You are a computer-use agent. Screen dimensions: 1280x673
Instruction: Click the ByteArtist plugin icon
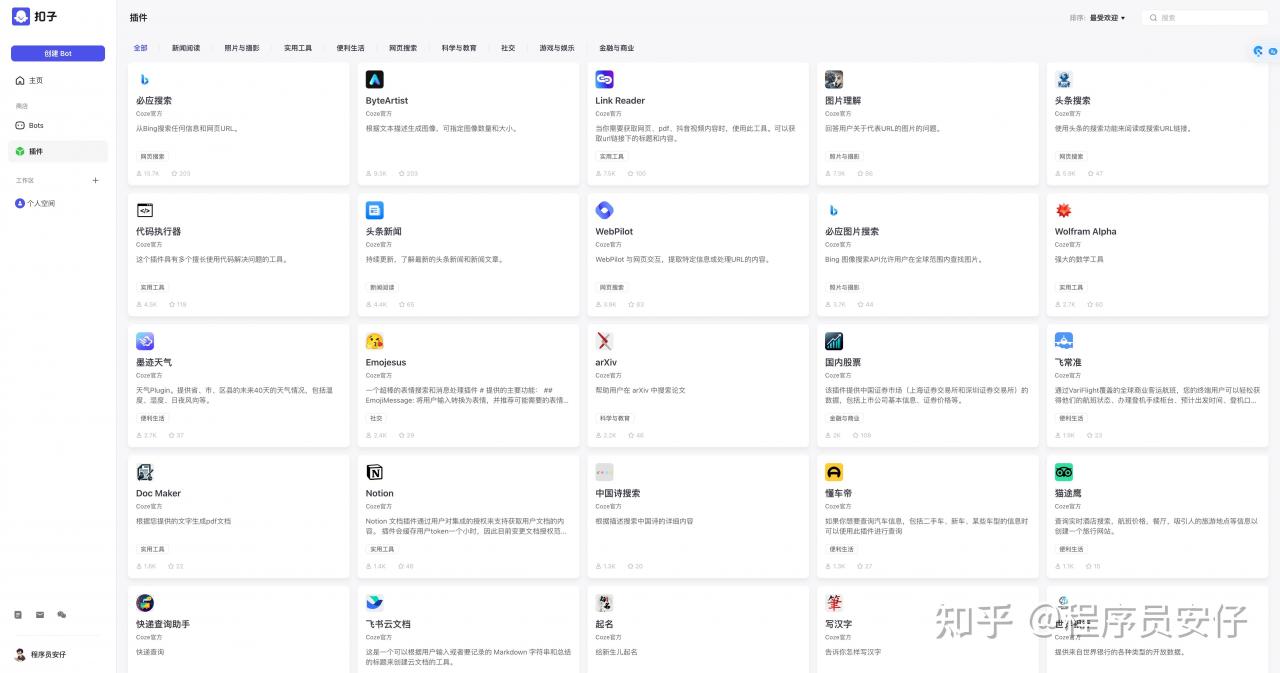coord(375,79)
